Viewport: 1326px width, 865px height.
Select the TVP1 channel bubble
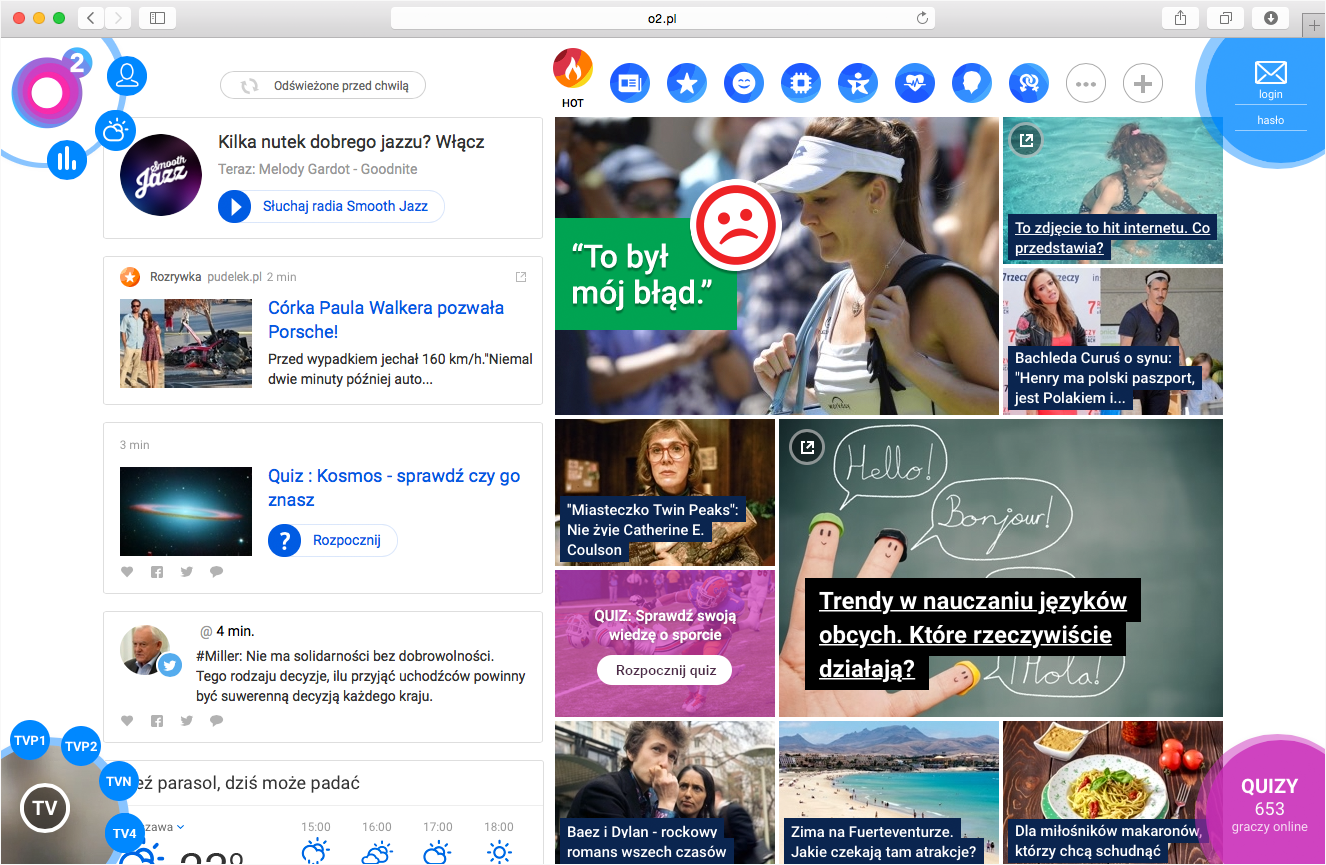(x=30, y=741)
